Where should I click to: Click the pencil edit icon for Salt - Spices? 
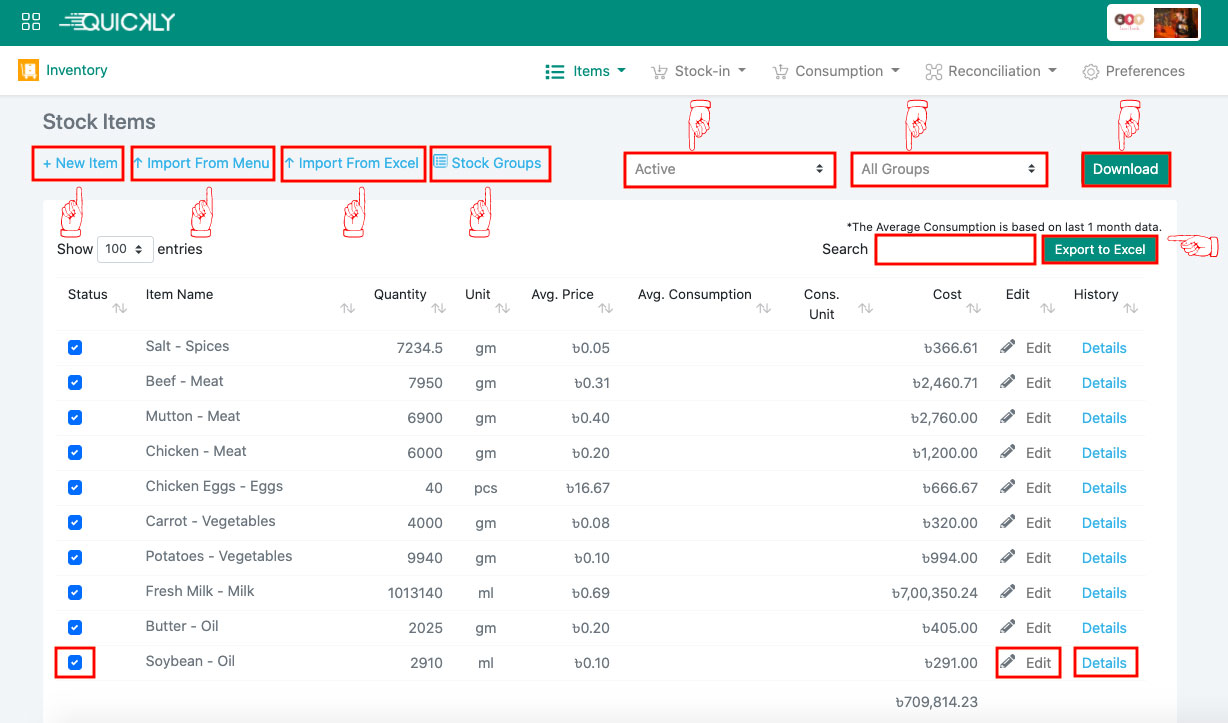(x=1008, y=347)
